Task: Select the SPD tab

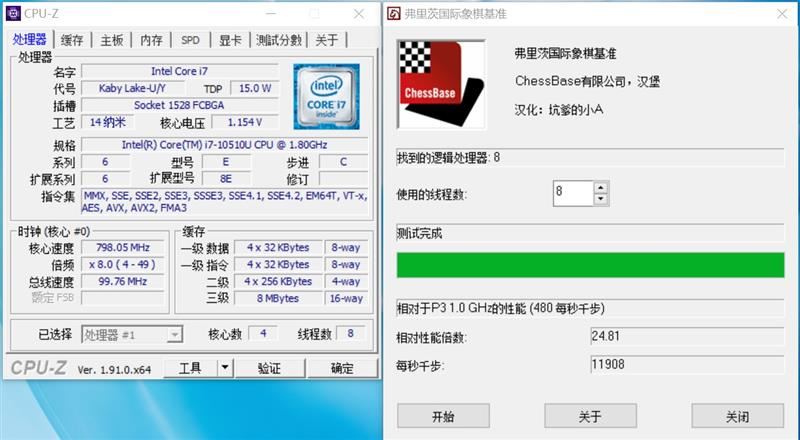Action: tap(190, 40)
